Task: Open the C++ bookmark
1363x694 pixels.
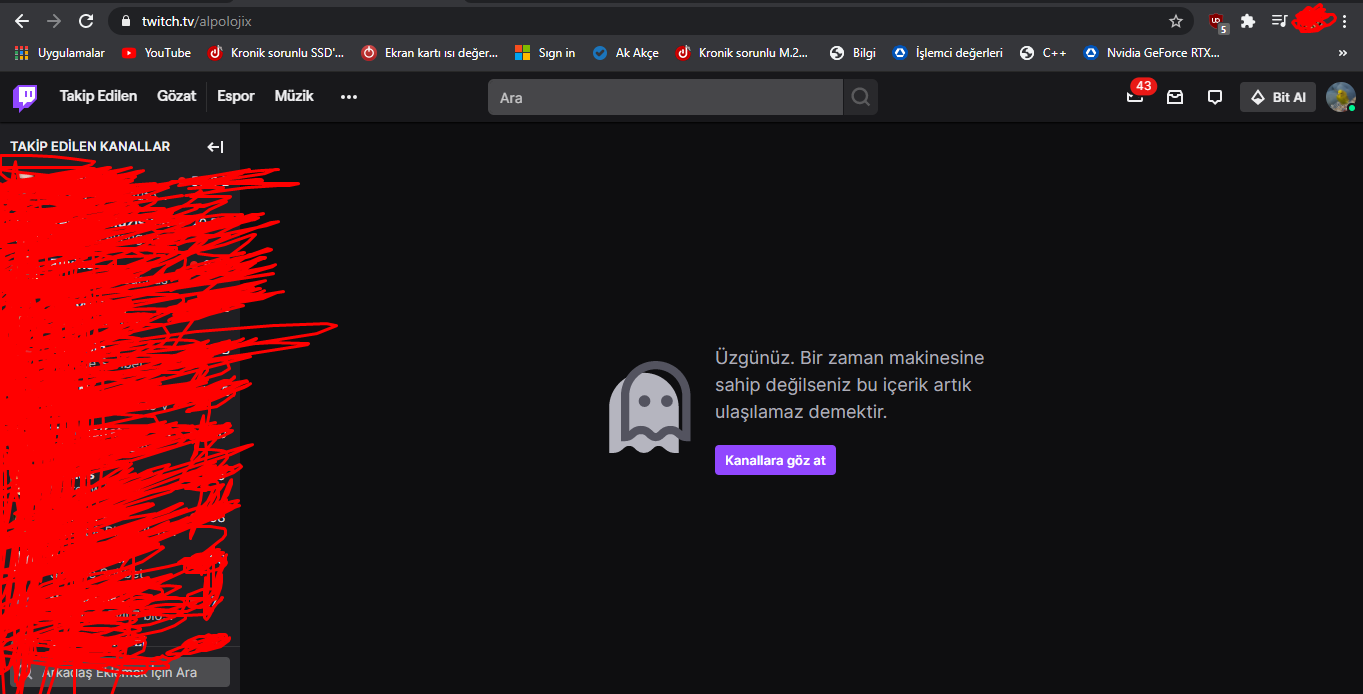Action: pos(1043,53)
